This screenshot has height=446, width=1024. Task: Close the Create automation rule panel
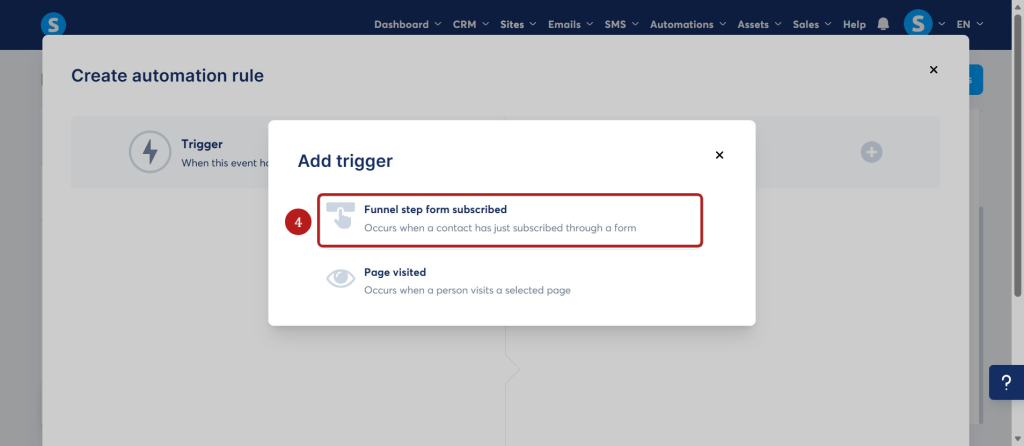click(933, 69)
